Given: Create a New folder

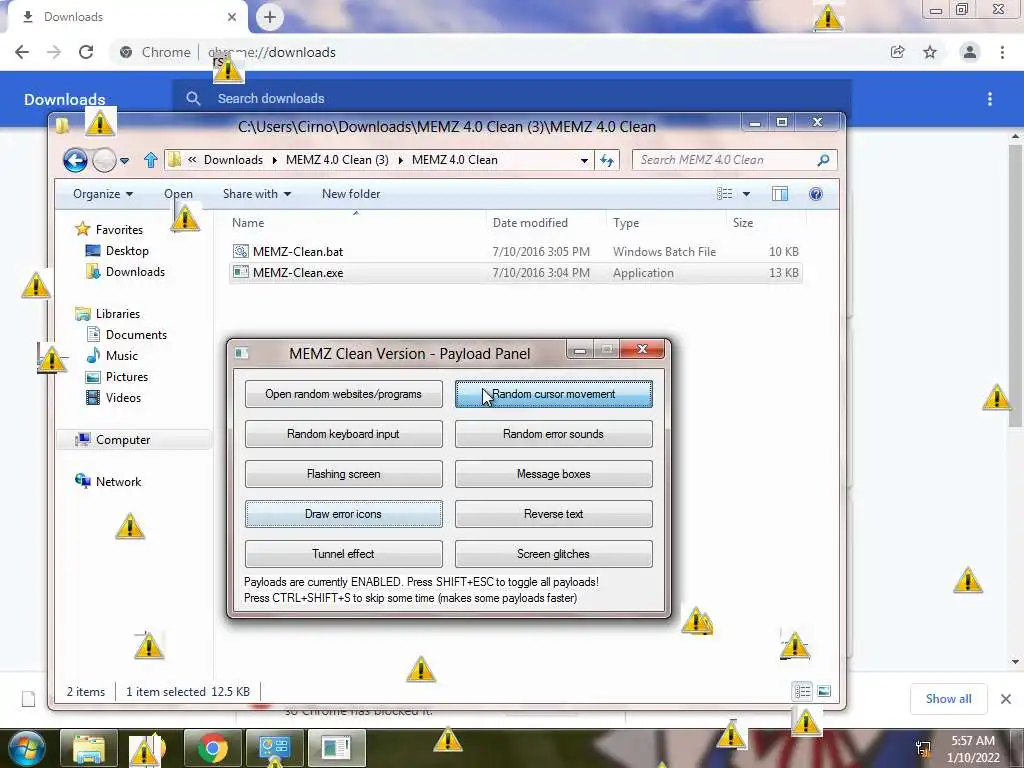Looking at the screenshot, I should (x=351, y=194).
